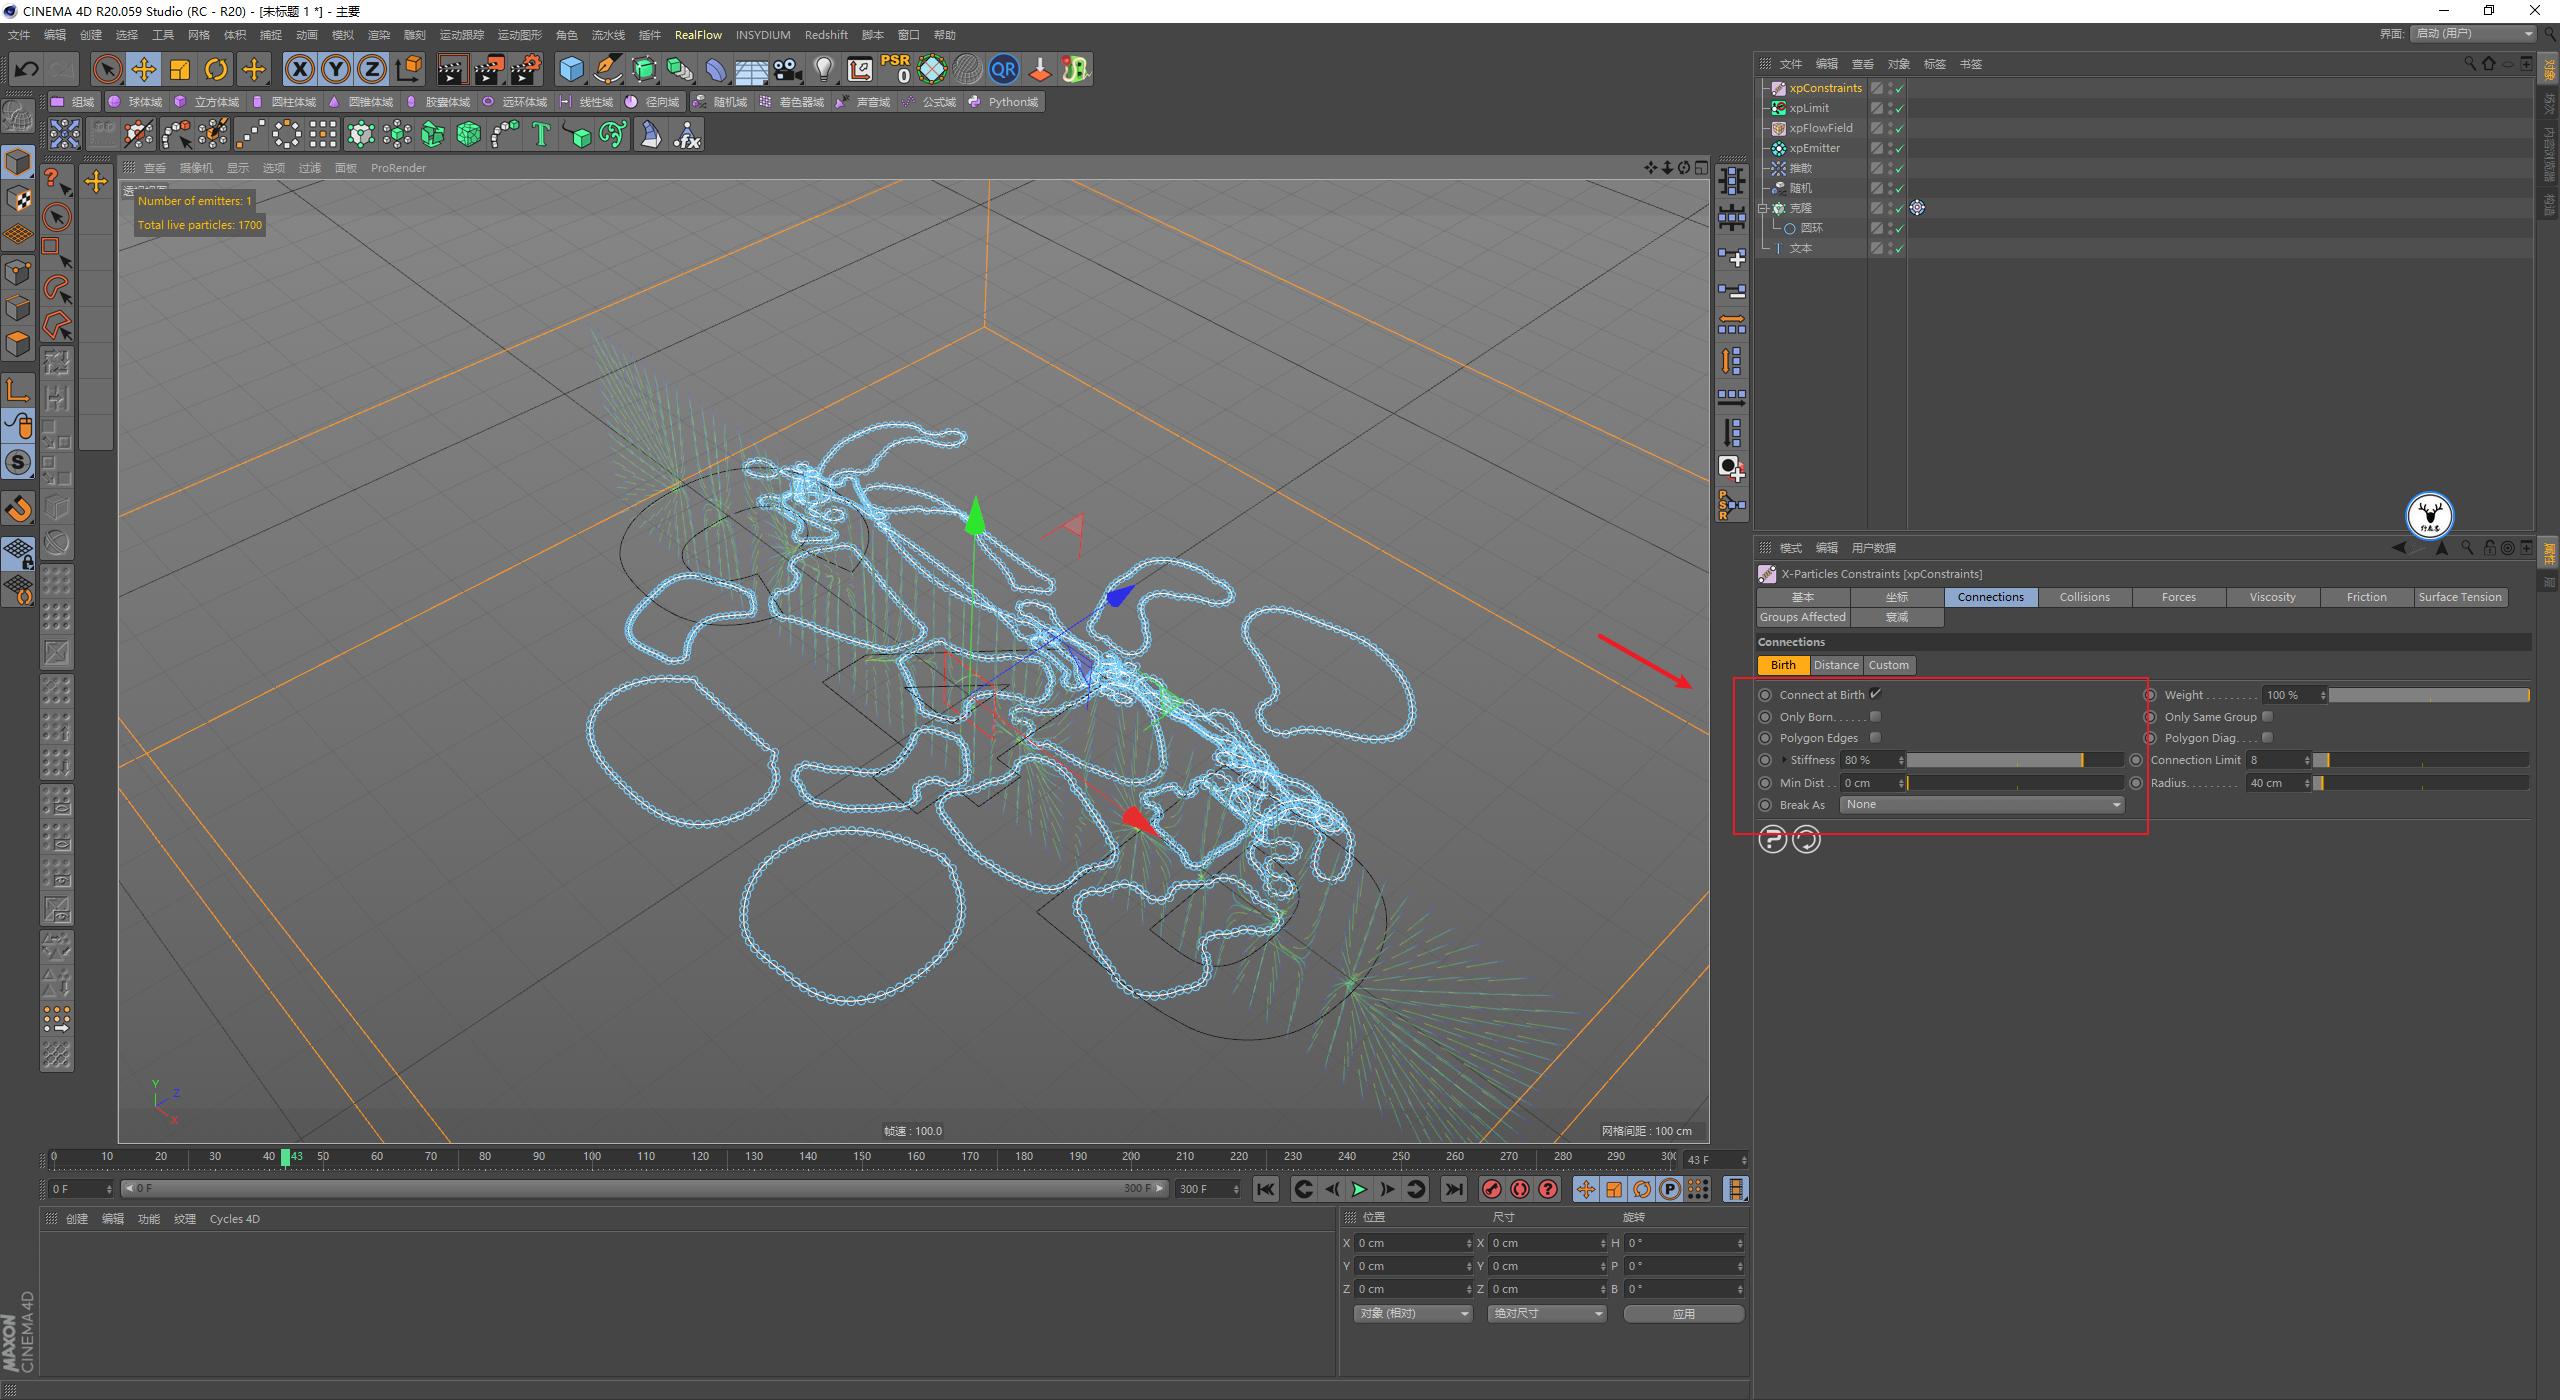Click the Light creation icon
Viewport: 2560px width, 1400px height.
(823, 69)
